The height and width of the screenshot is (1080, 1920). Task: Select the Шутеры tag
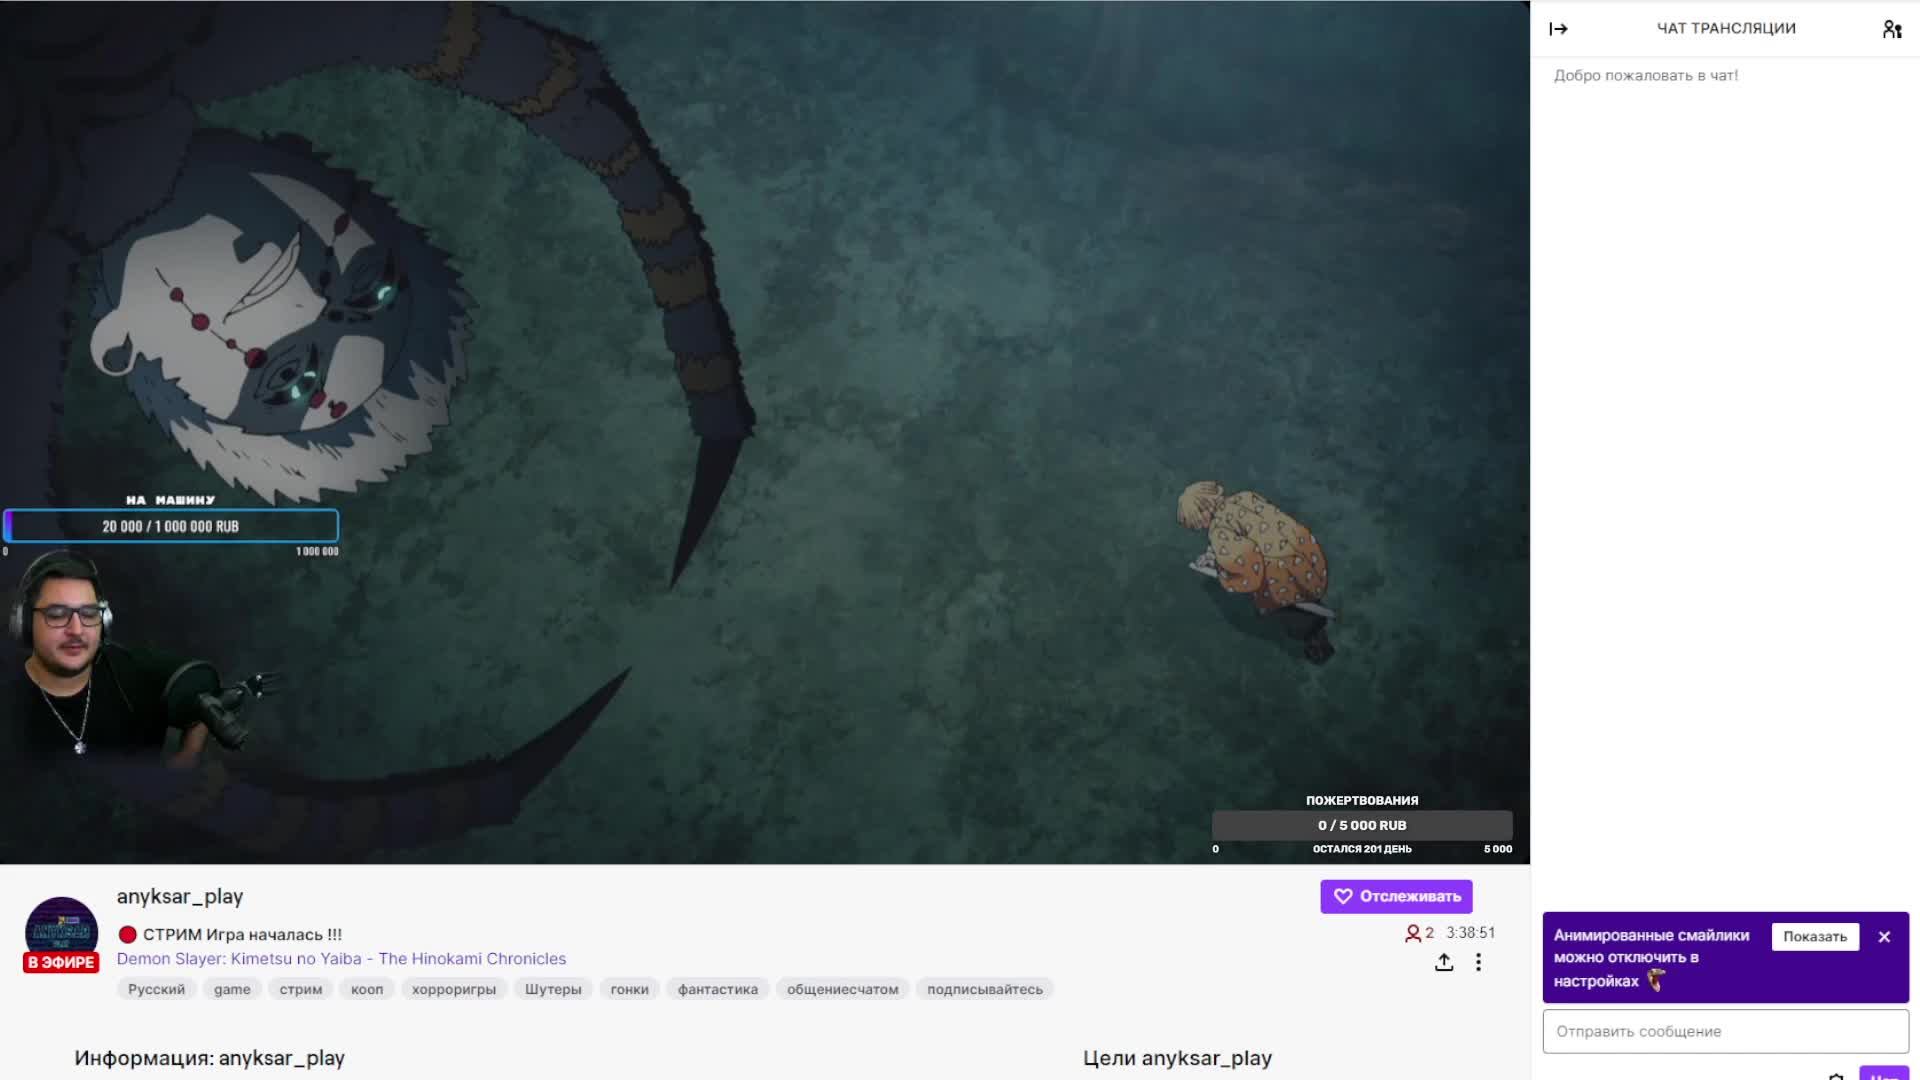(x=553, y=989)
